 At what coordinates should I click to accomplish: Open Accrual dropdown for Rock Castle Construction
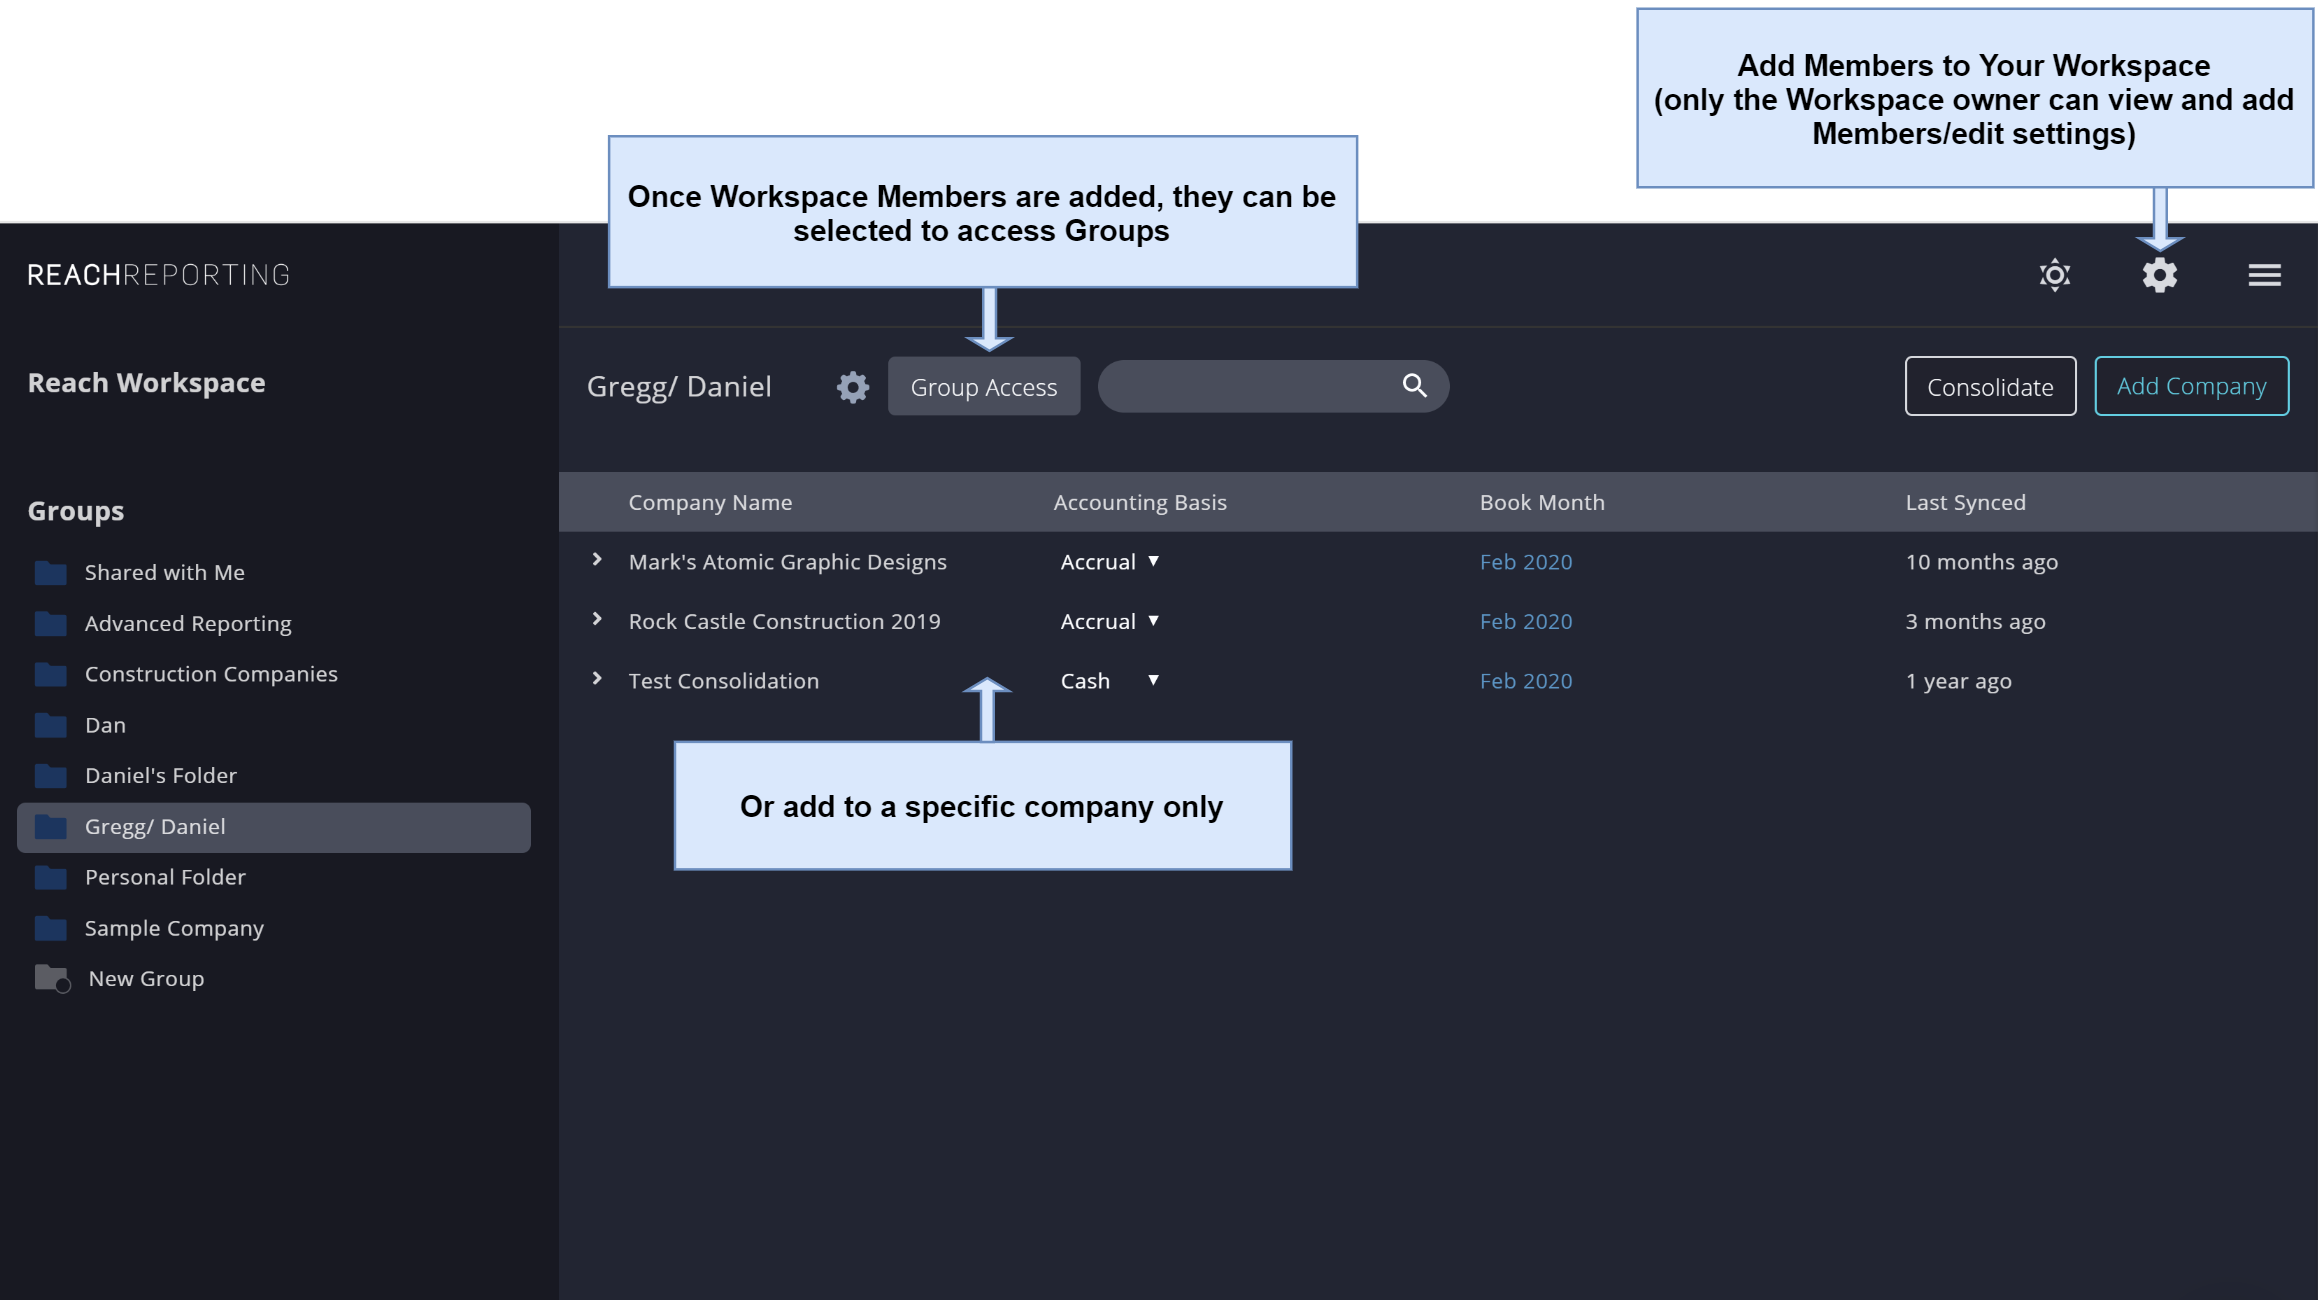1110,621
